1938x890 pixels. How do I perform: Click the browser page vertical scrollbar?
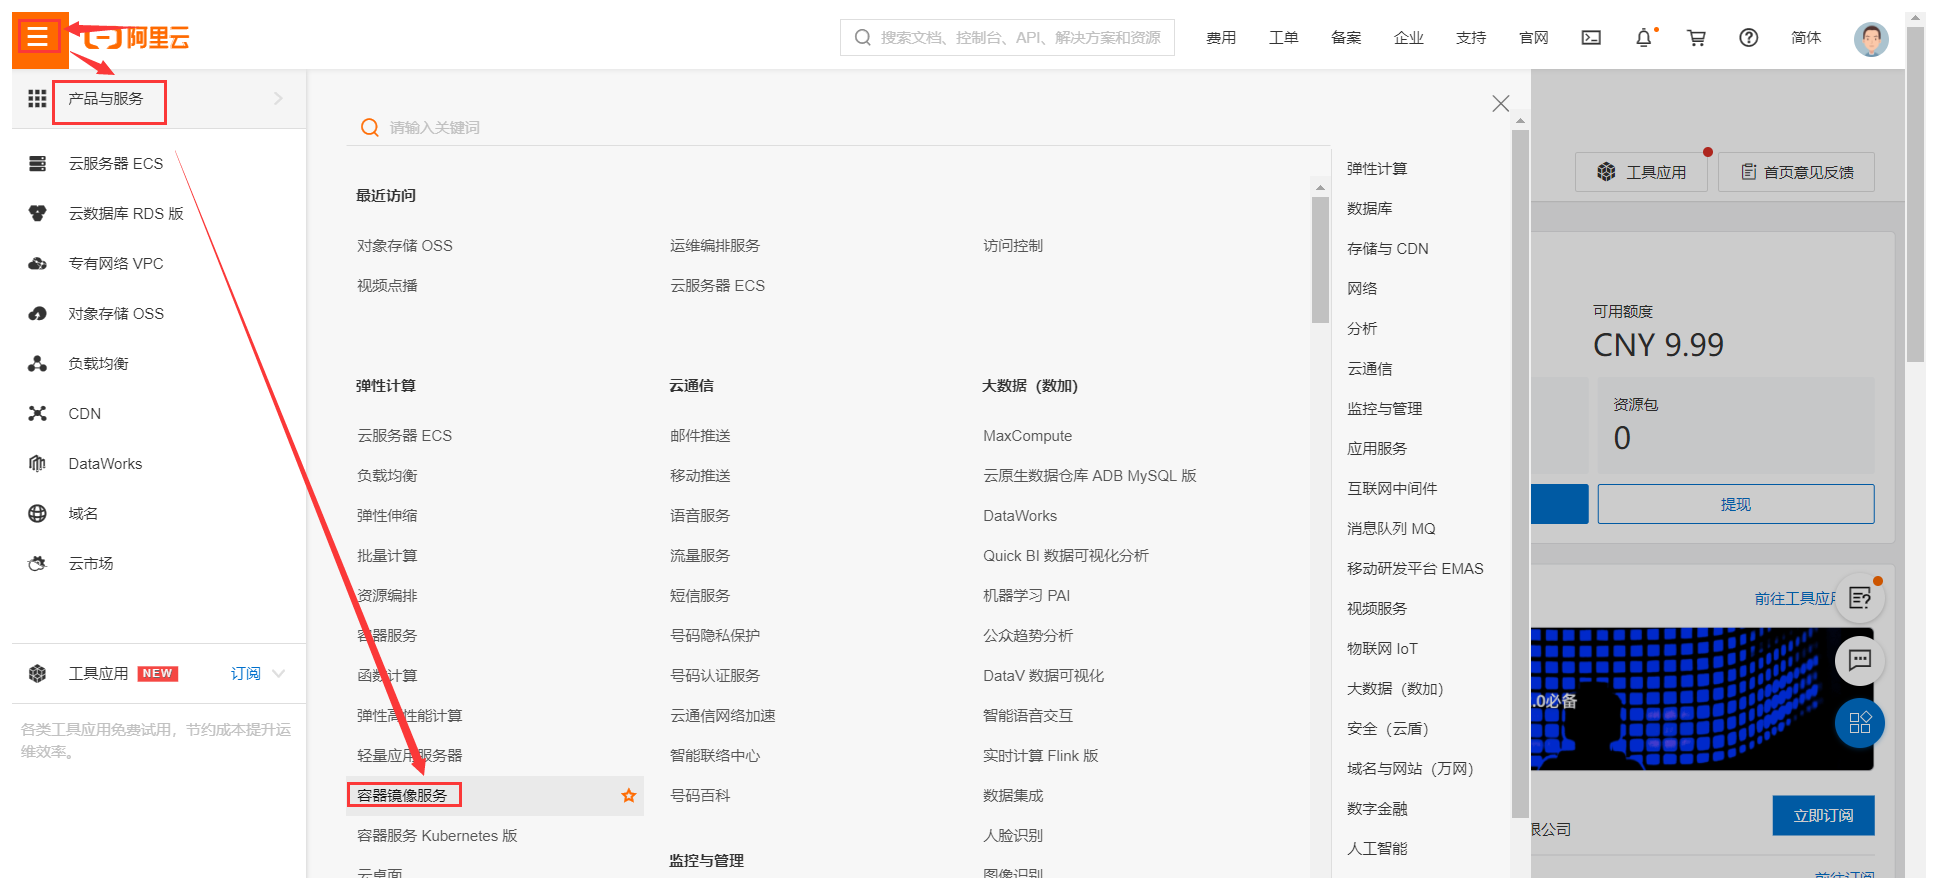click(x=1915, y=195)
